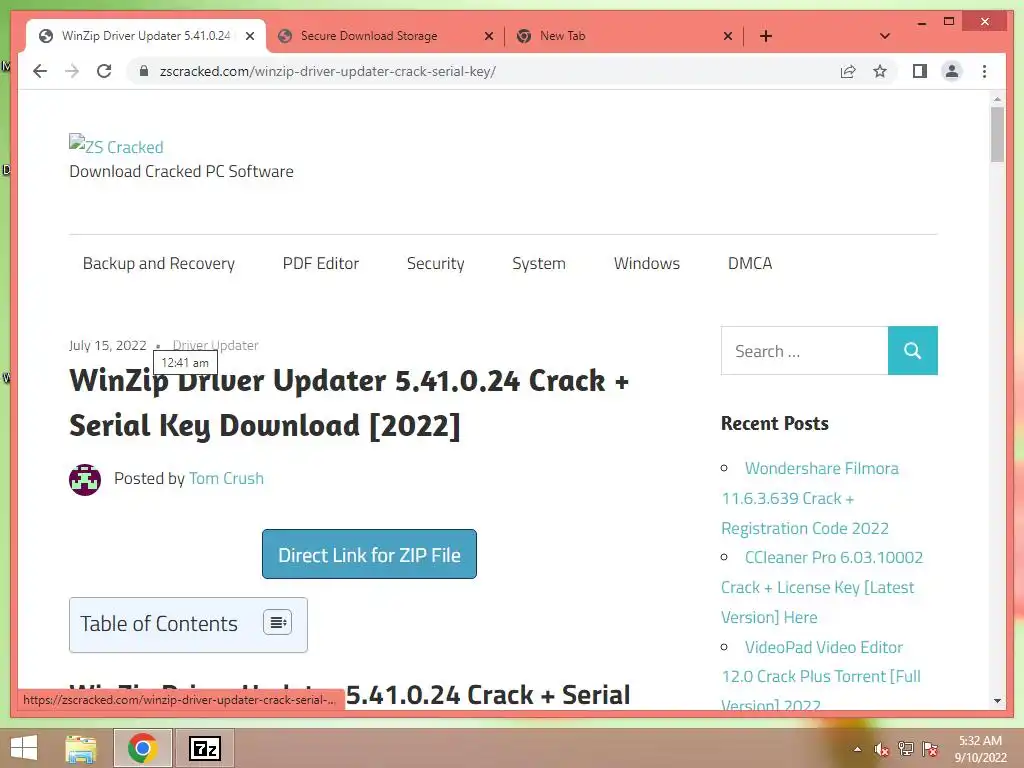Reload the page with the refresh icon
This screenshot has width=1024, height=768.
coord(104,71)
